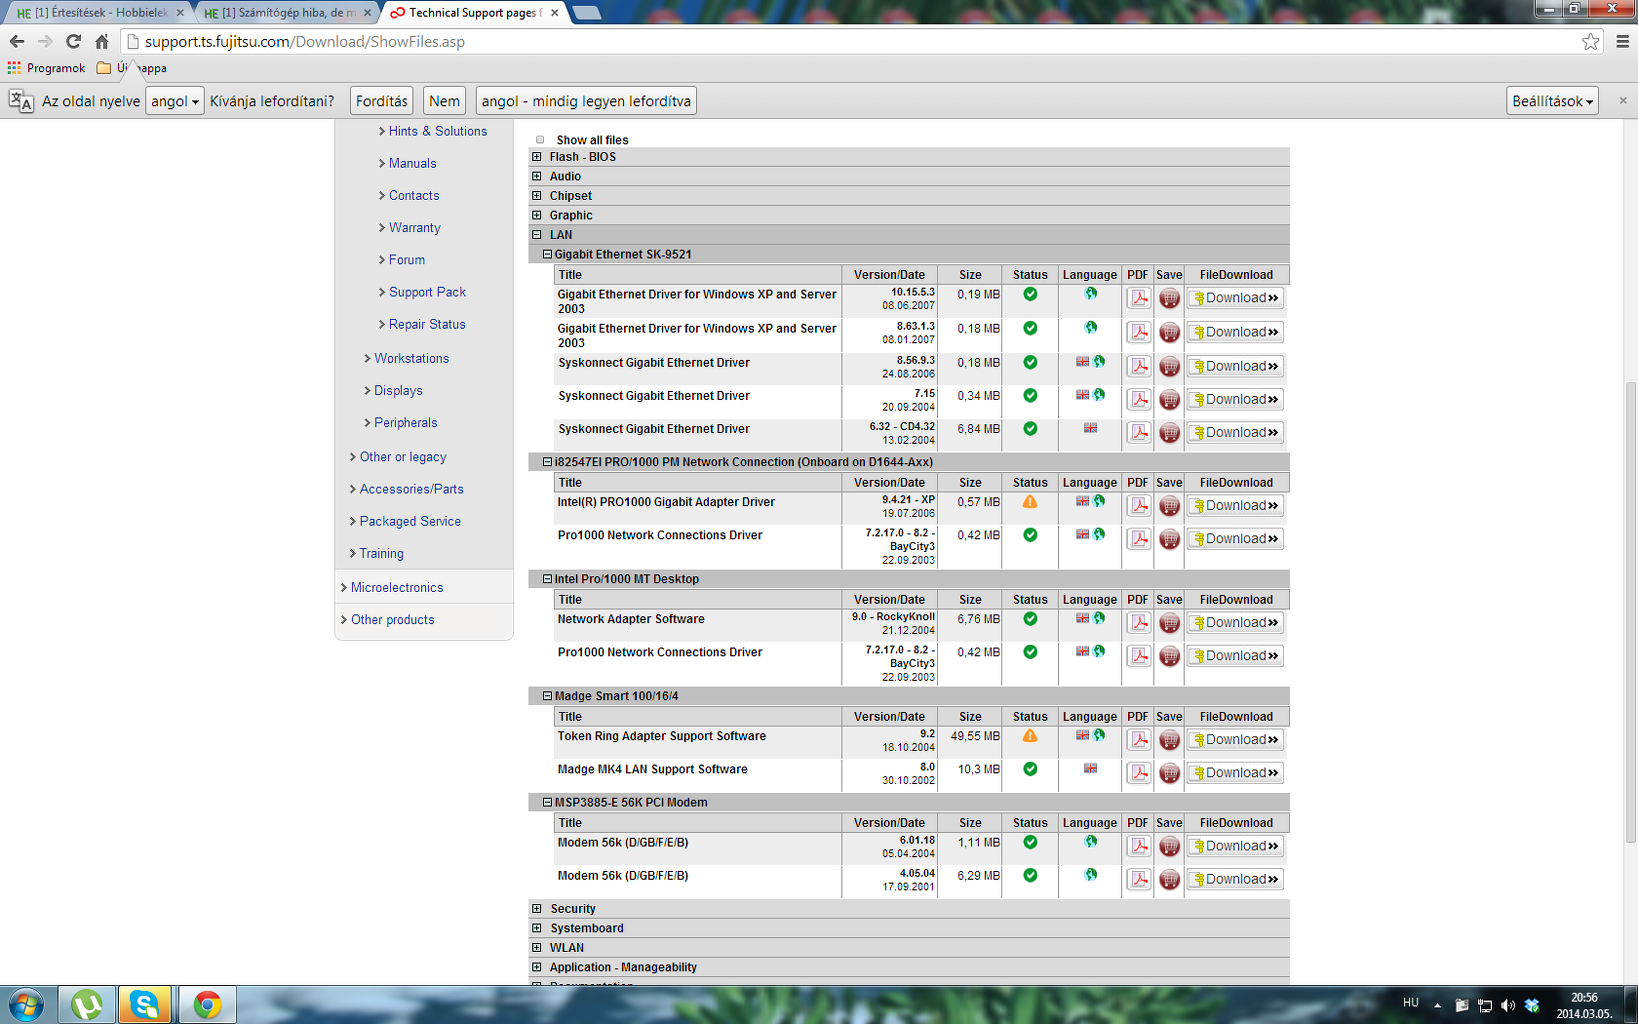
Task: Click language flag for Madge MK4 LAN Support
Action: point(1090,768)
